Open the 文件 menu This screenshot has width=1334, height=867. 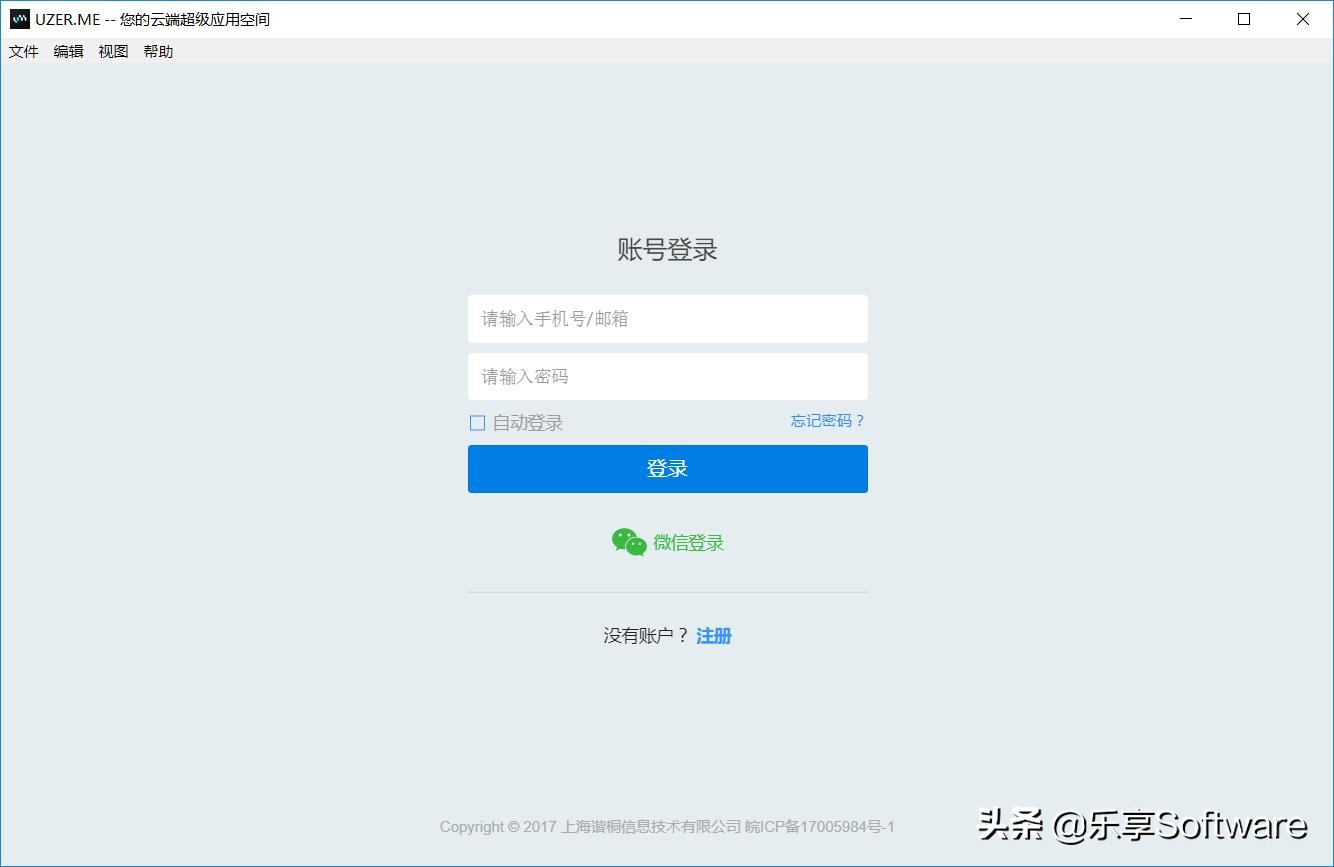[22, 51]
